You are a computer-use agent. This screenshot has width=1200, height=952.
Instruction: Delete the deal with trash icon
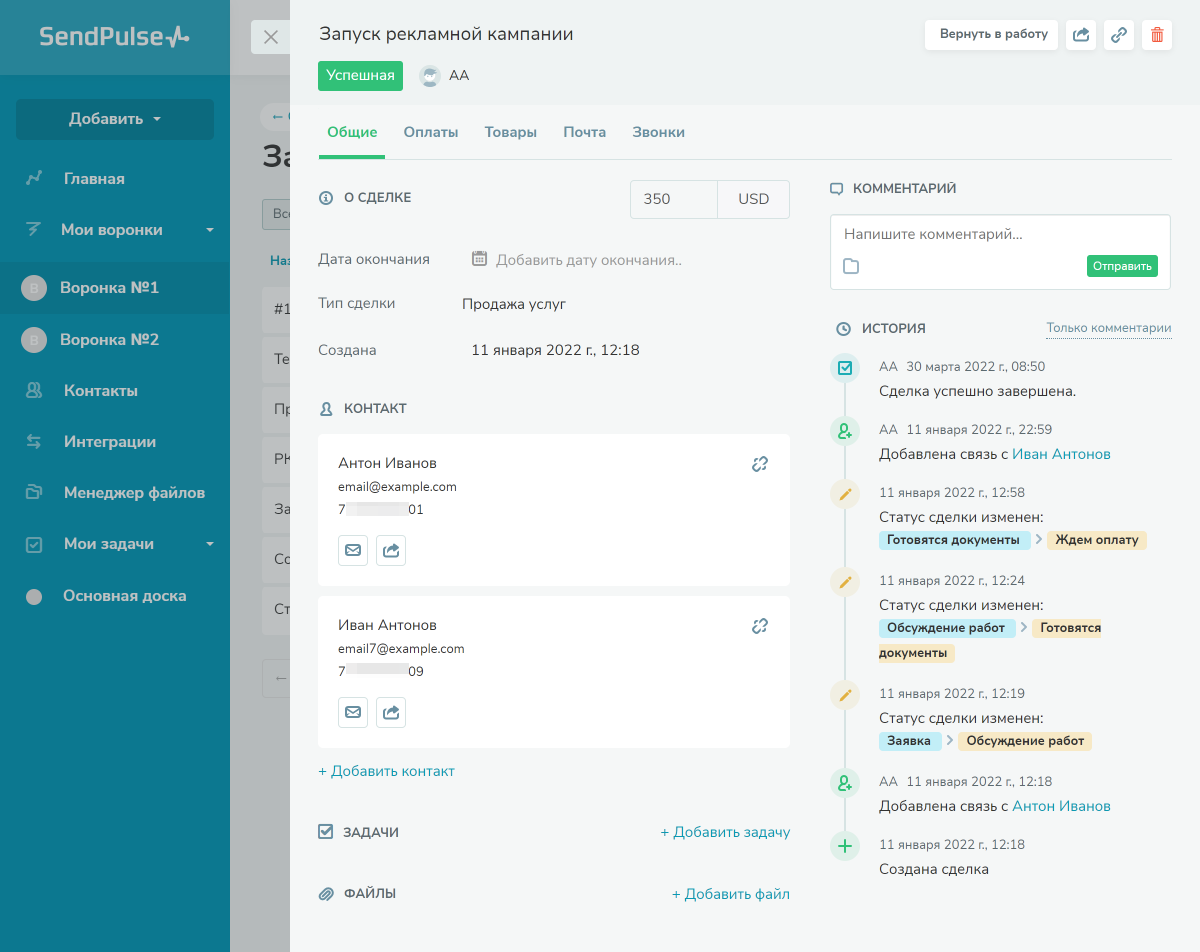(x=1157, y=35)
